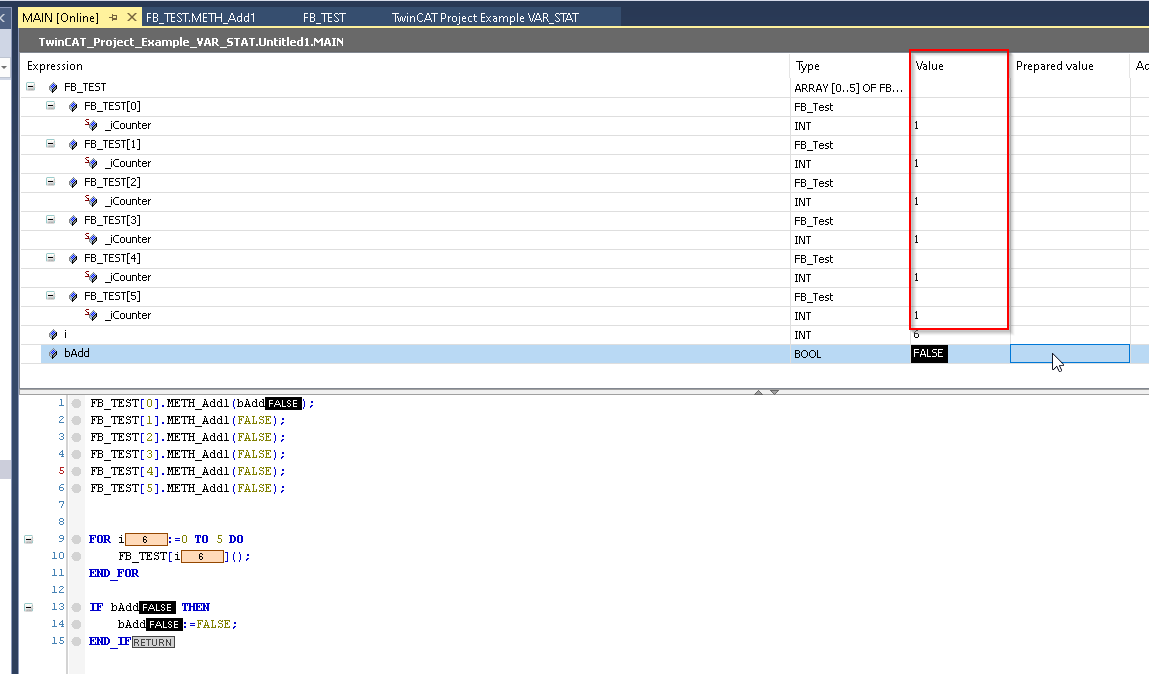Click the FB_TEST array variable icon
Image resolution: width=1149 pixels, height=674 pixels.
click(x=53, y=87)
